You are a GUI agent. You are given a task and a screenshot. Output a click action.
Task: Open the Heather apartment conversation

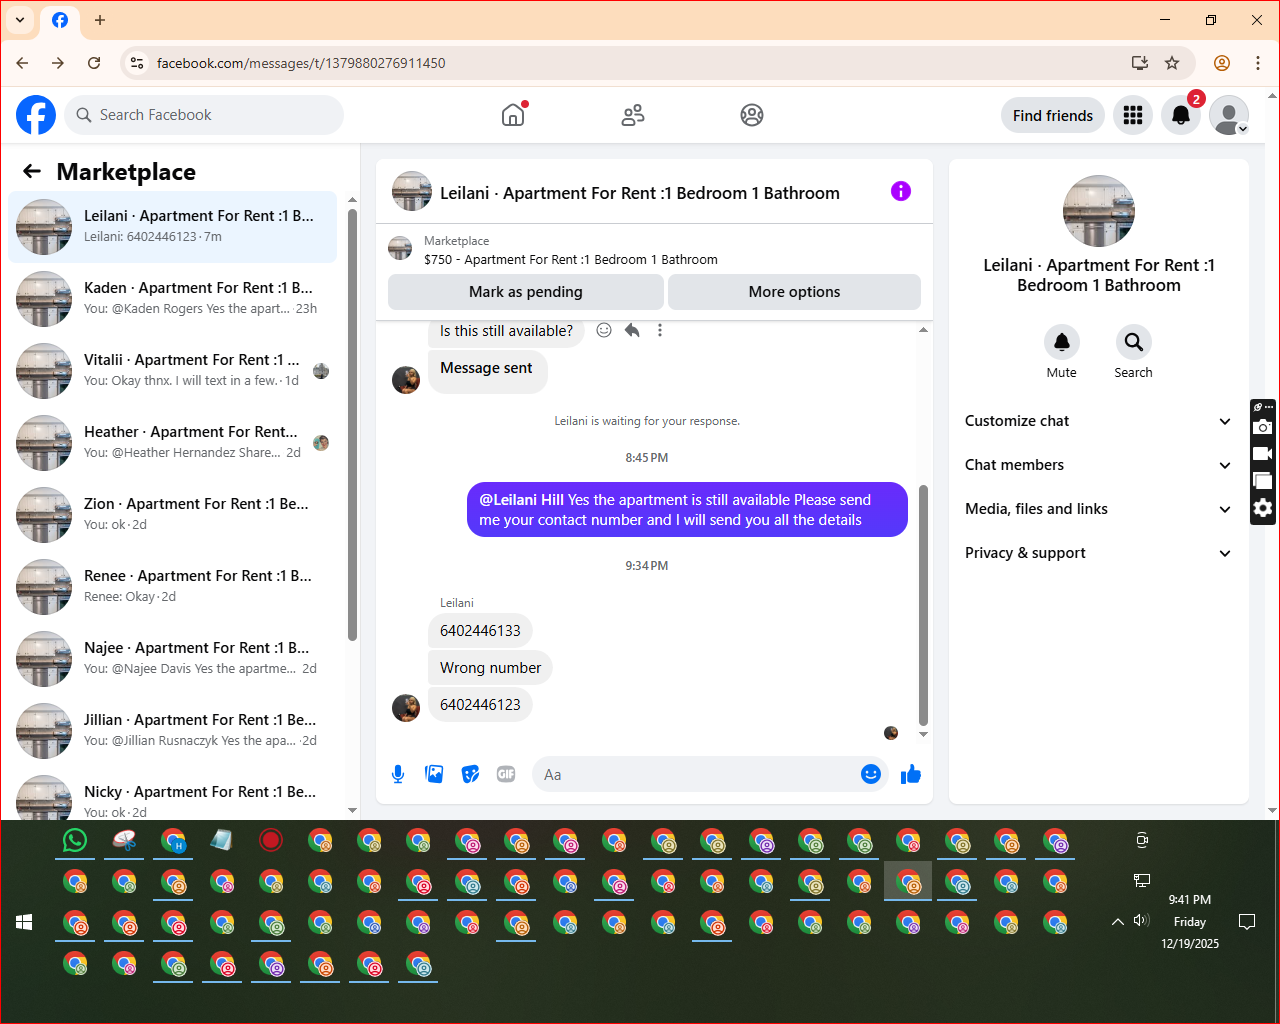click(173, 443)
